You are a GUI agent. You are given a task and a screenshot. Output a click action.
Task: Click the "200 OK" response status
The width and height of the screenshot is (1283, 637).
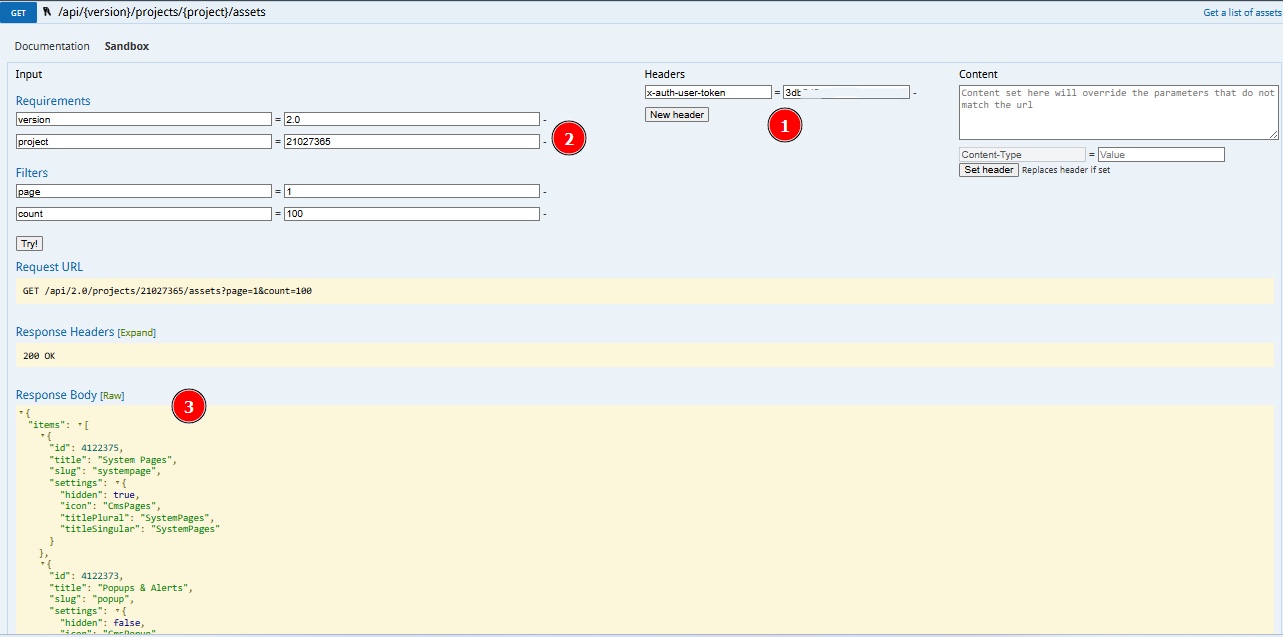pos(39,356)
